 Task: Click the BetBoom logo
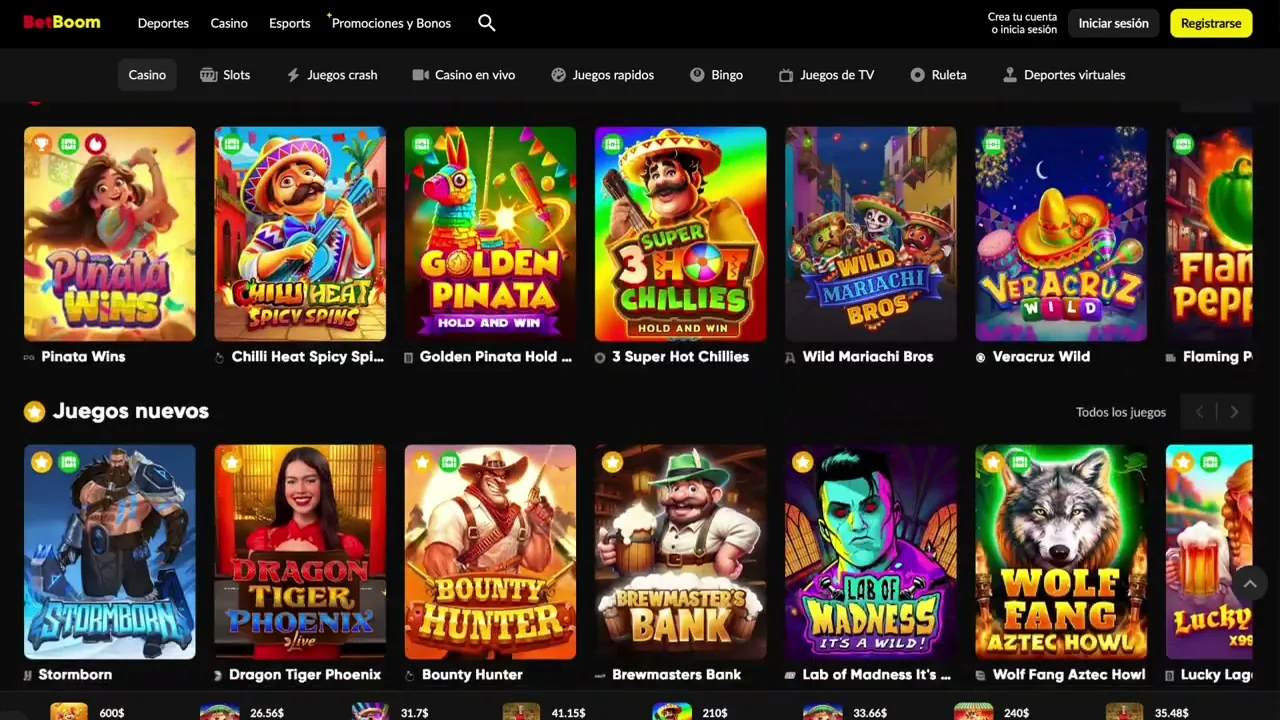click(62, 22)
